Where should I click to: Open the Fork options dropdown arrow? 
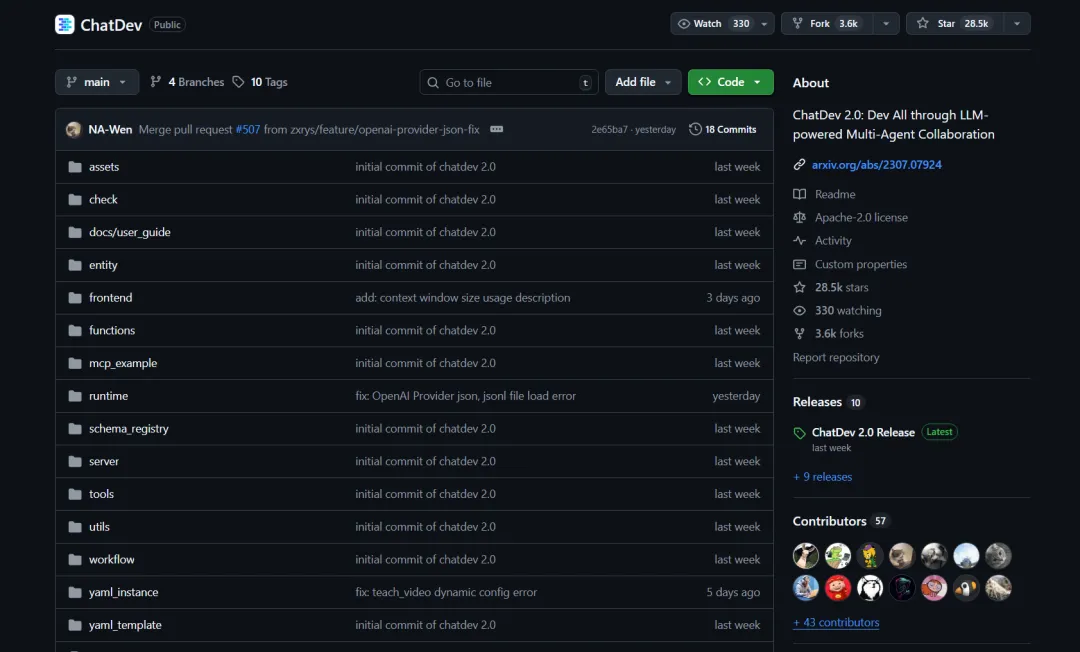[886, 23]
